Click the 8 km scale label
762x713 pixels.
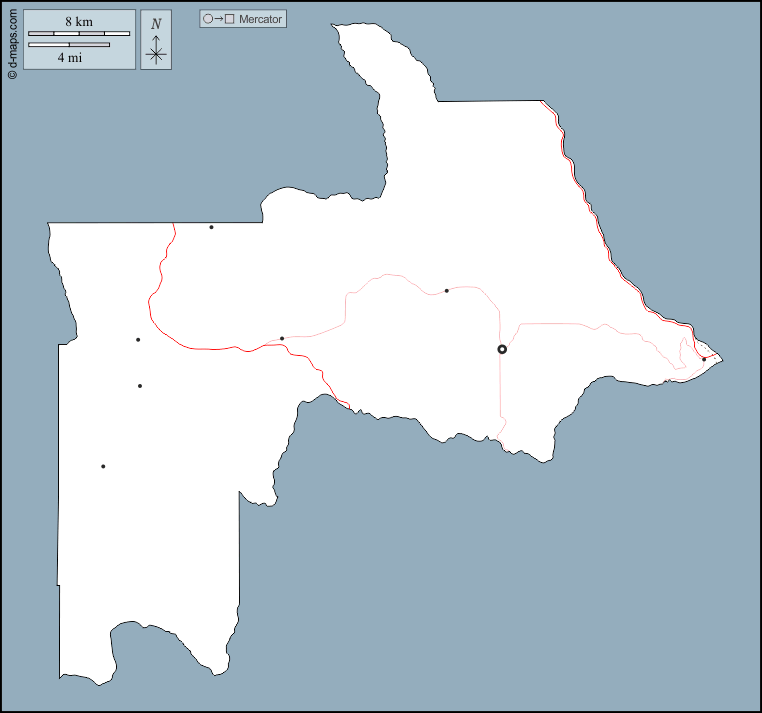79,21
